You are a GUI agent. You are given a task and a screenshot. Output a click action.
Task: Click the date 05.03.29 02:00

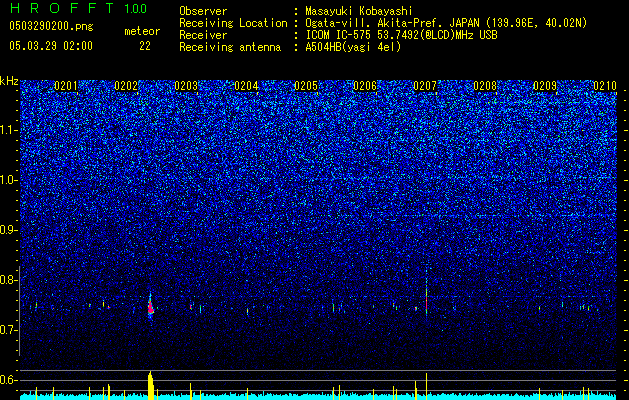coord(51,46)
